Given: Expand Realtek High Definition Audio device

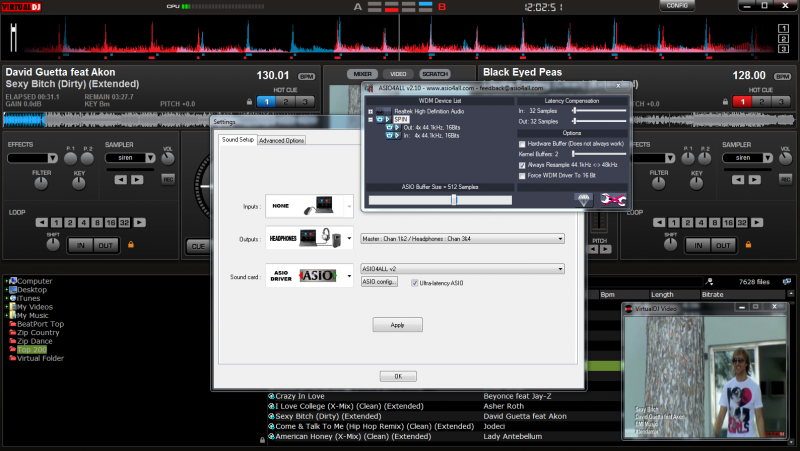Looking at the screenshot, I should (370, 111).
